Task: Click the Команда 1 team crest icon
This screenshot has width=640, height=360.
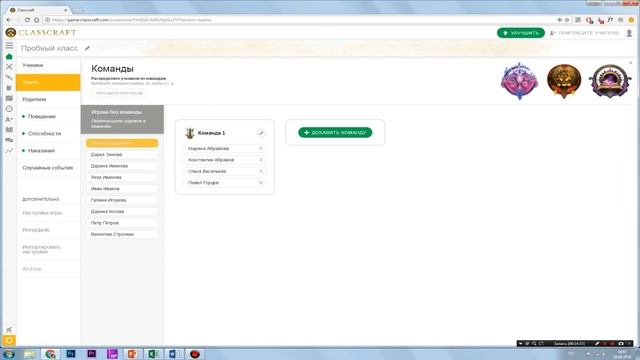Action: coord(189,133)
